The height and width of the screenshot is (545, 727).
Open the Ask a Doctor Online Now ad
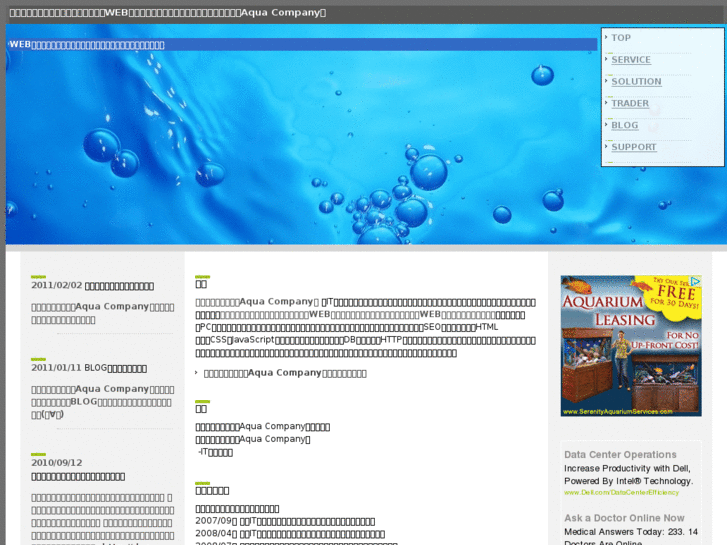click(x=624, y=518)
